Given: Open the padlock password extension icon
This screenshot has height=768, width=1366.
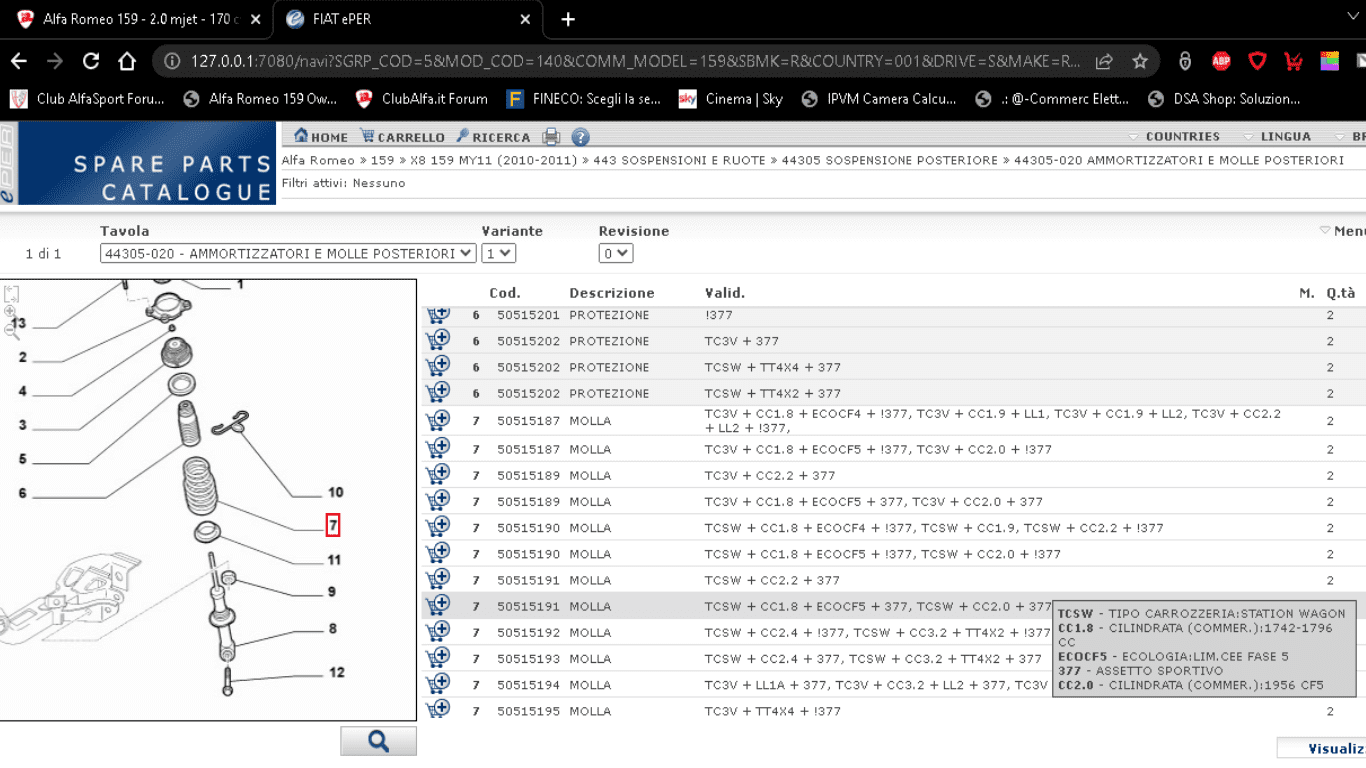Looking at the screenshot, I should 1185,61.
